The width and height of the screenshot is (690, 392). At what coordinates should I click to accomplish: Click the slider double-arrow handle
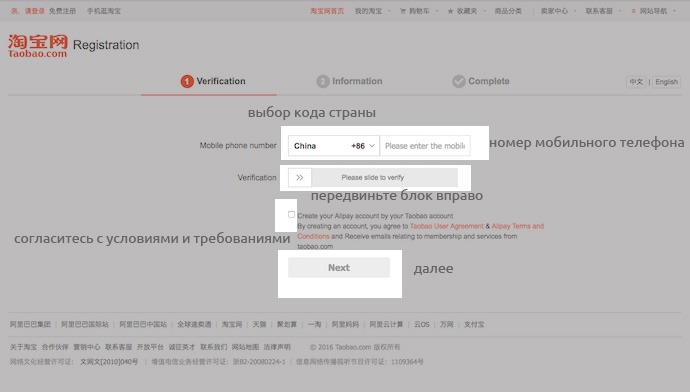click(x=300, y=177)
